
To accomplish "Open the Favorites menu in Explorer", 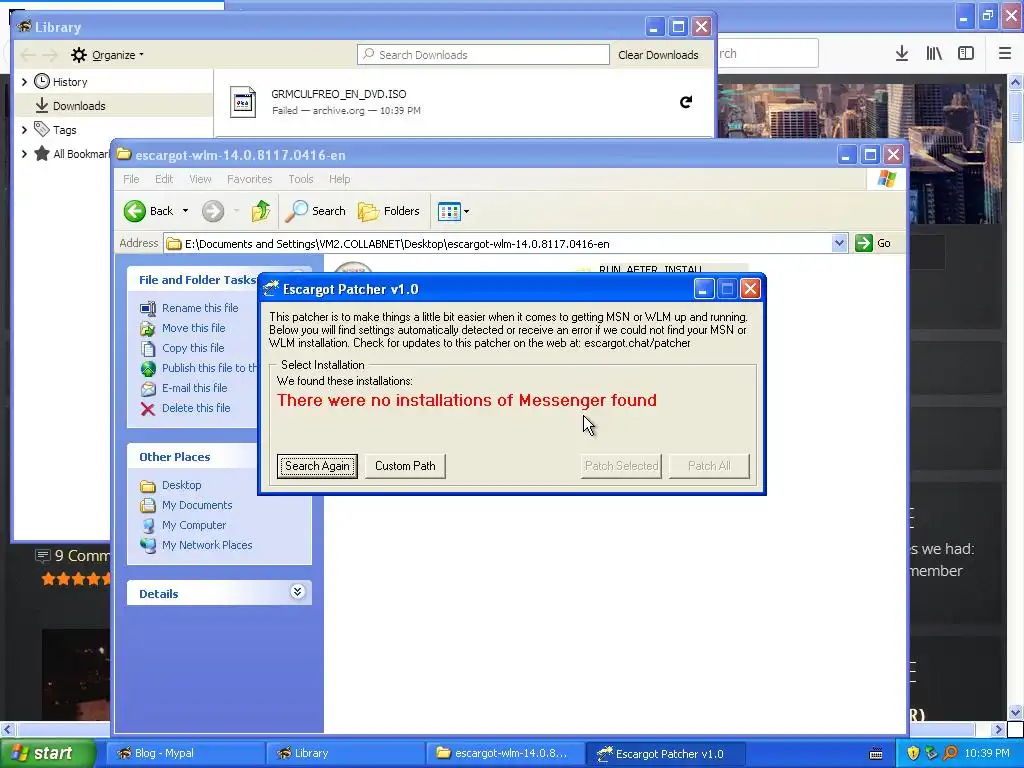I will (x=249, y=179).
